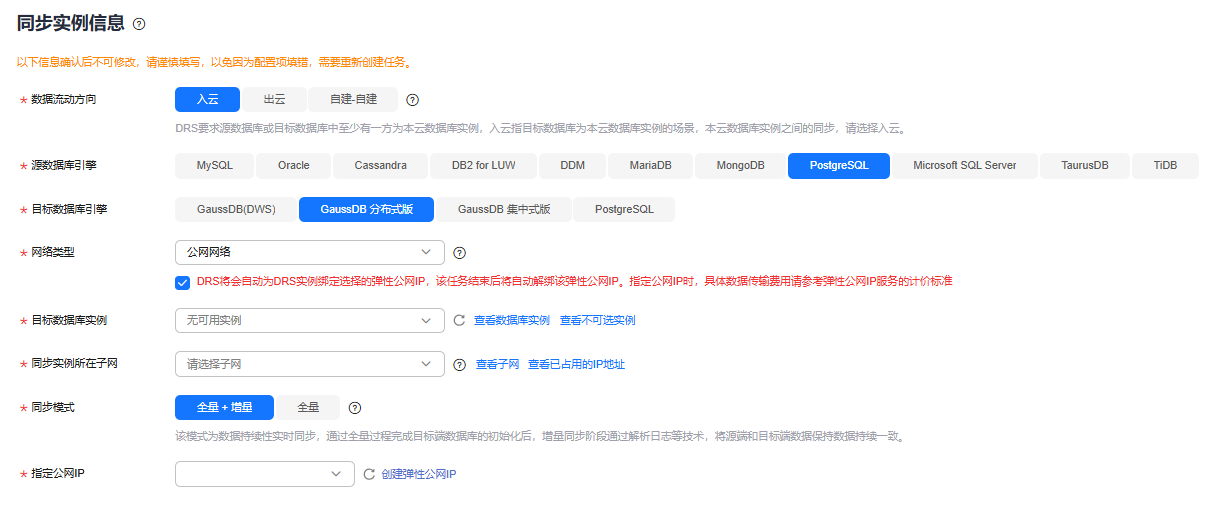This screenshot has height=510, width=1214.
Task: Select 出云 data flow direction
Action: pos(274,99)
